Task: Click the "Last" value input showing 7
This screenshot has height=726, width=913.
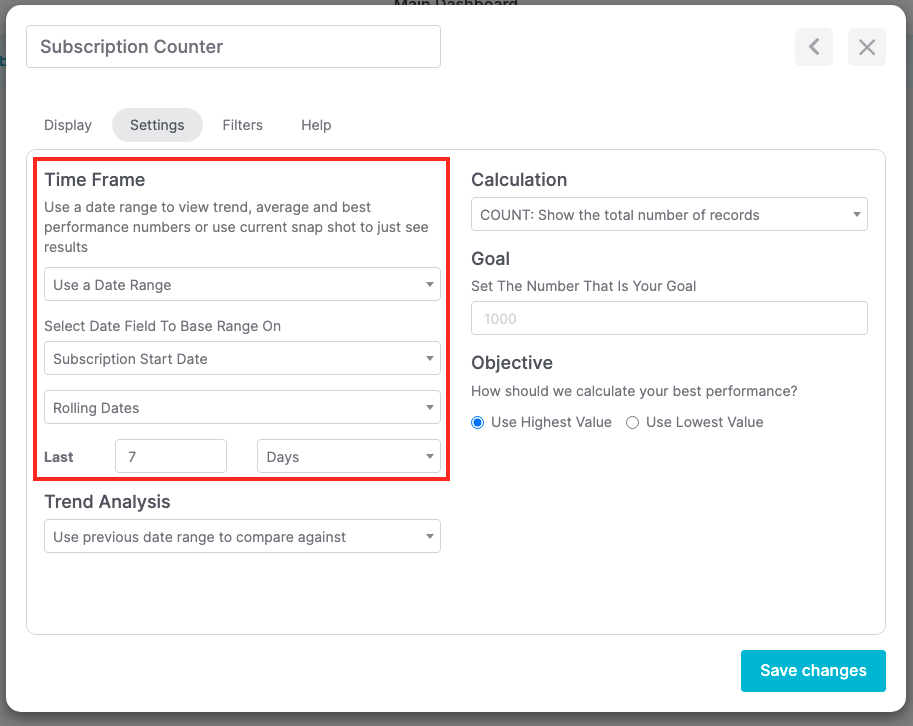Action: (170, 456)
